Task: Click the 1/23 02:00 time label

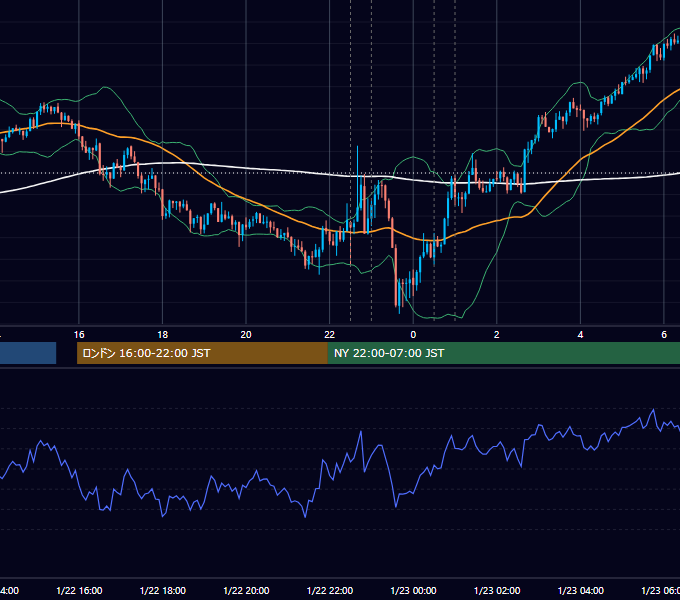Action: [x=497, y=590]
